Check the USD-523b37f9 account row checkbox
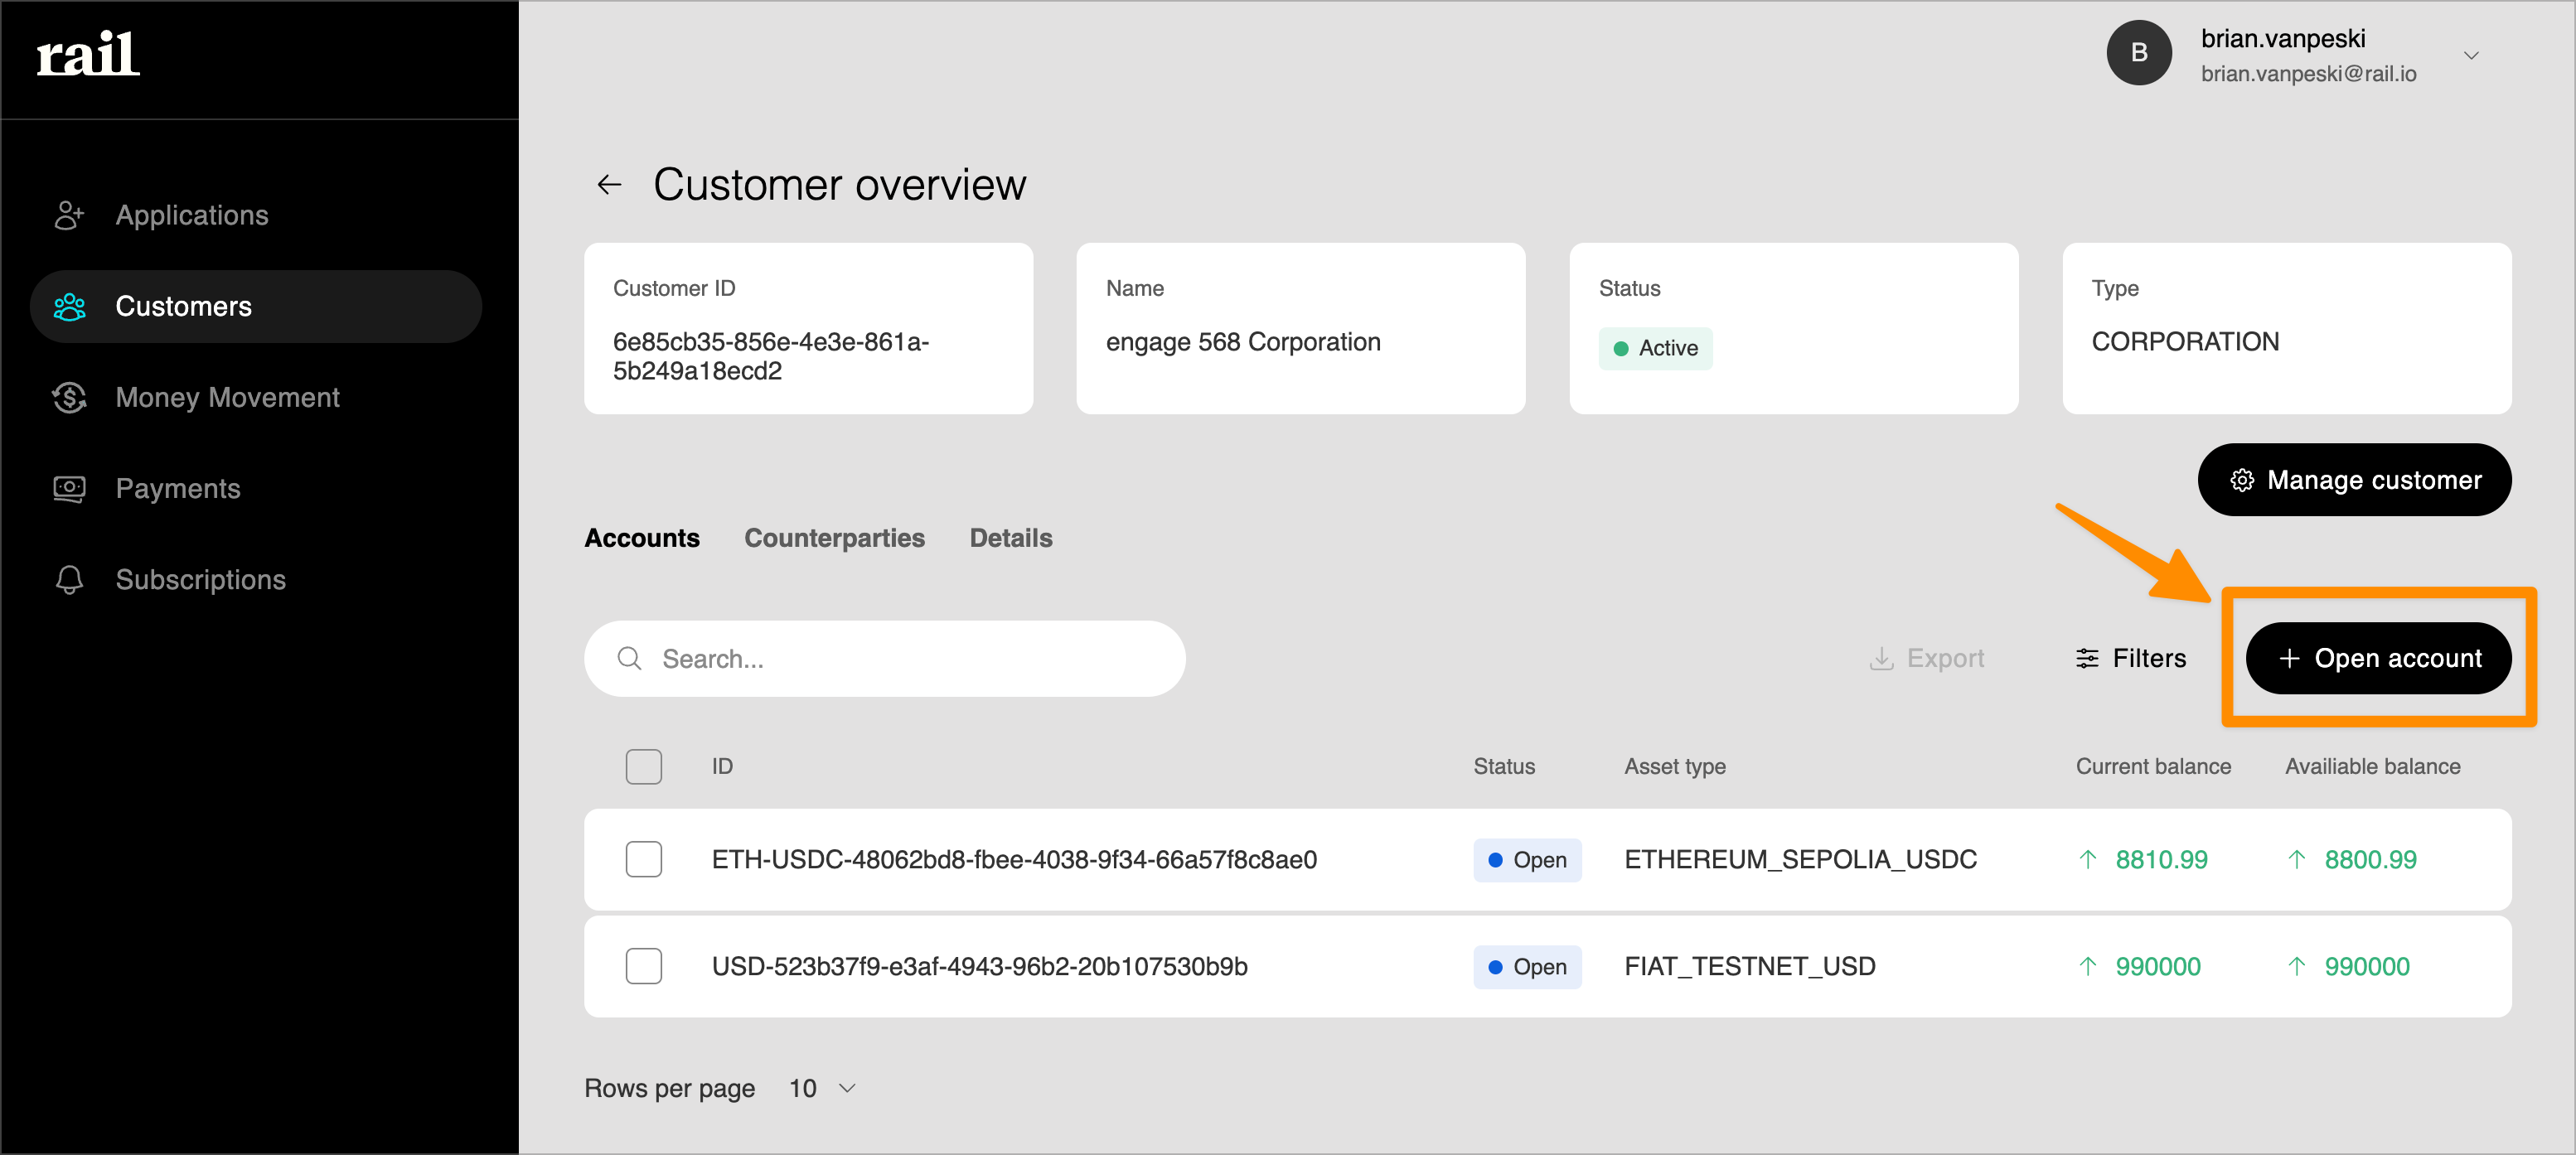 [x=643, y=967]
